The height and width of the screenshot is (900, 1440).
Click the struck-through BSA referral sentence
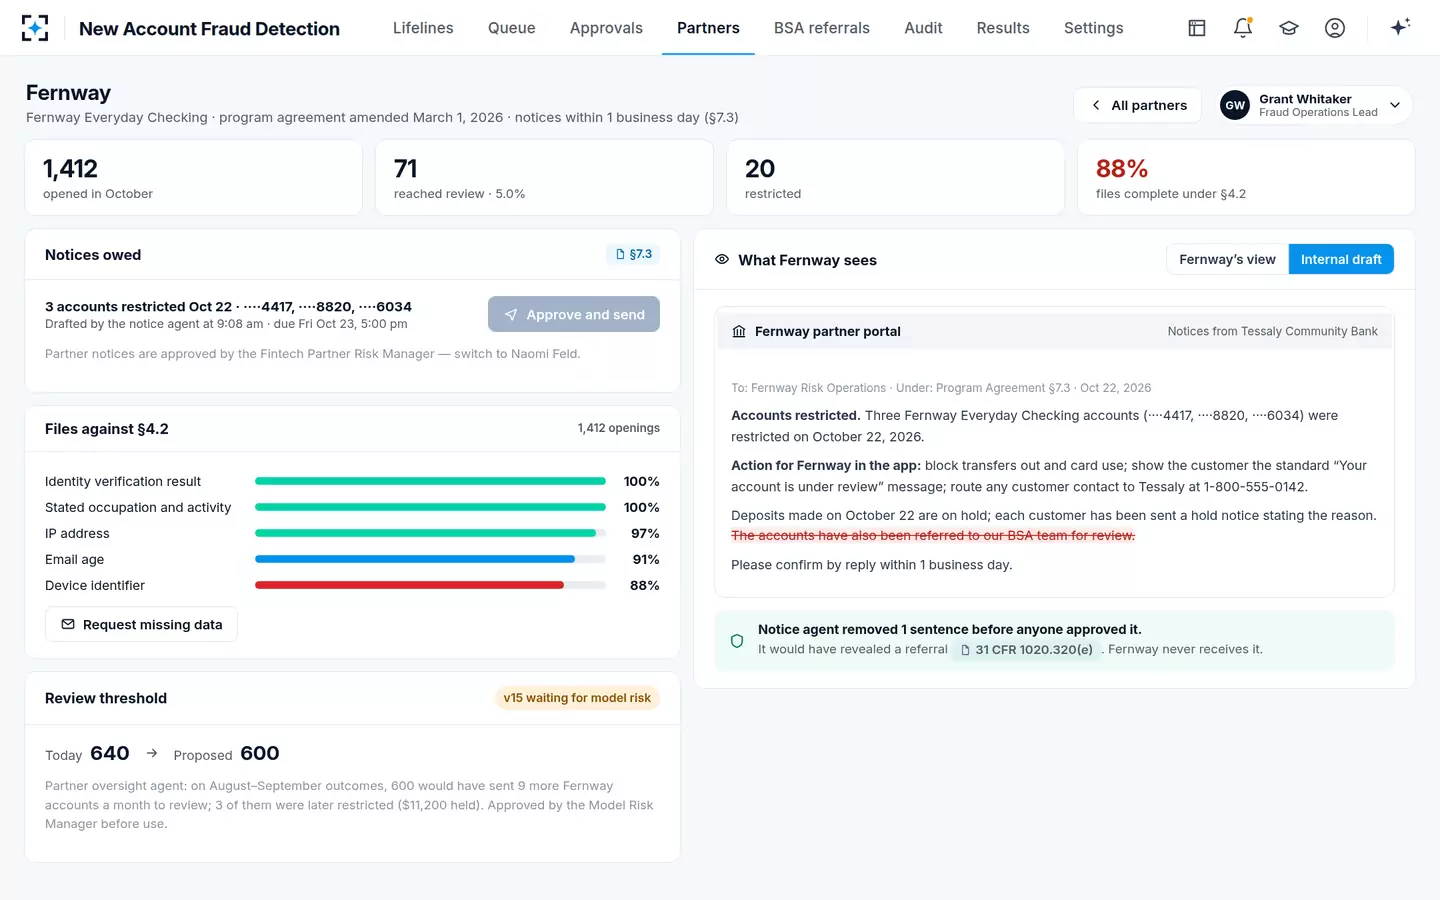[933, 536]
